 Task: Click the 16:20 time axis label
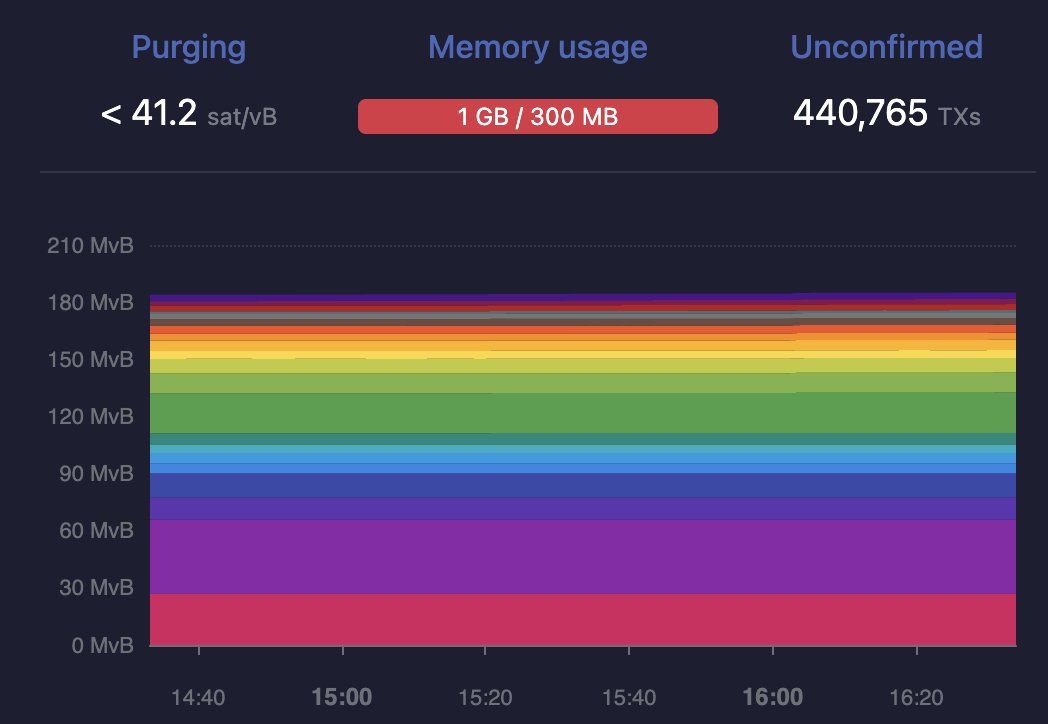click(916, 697)
